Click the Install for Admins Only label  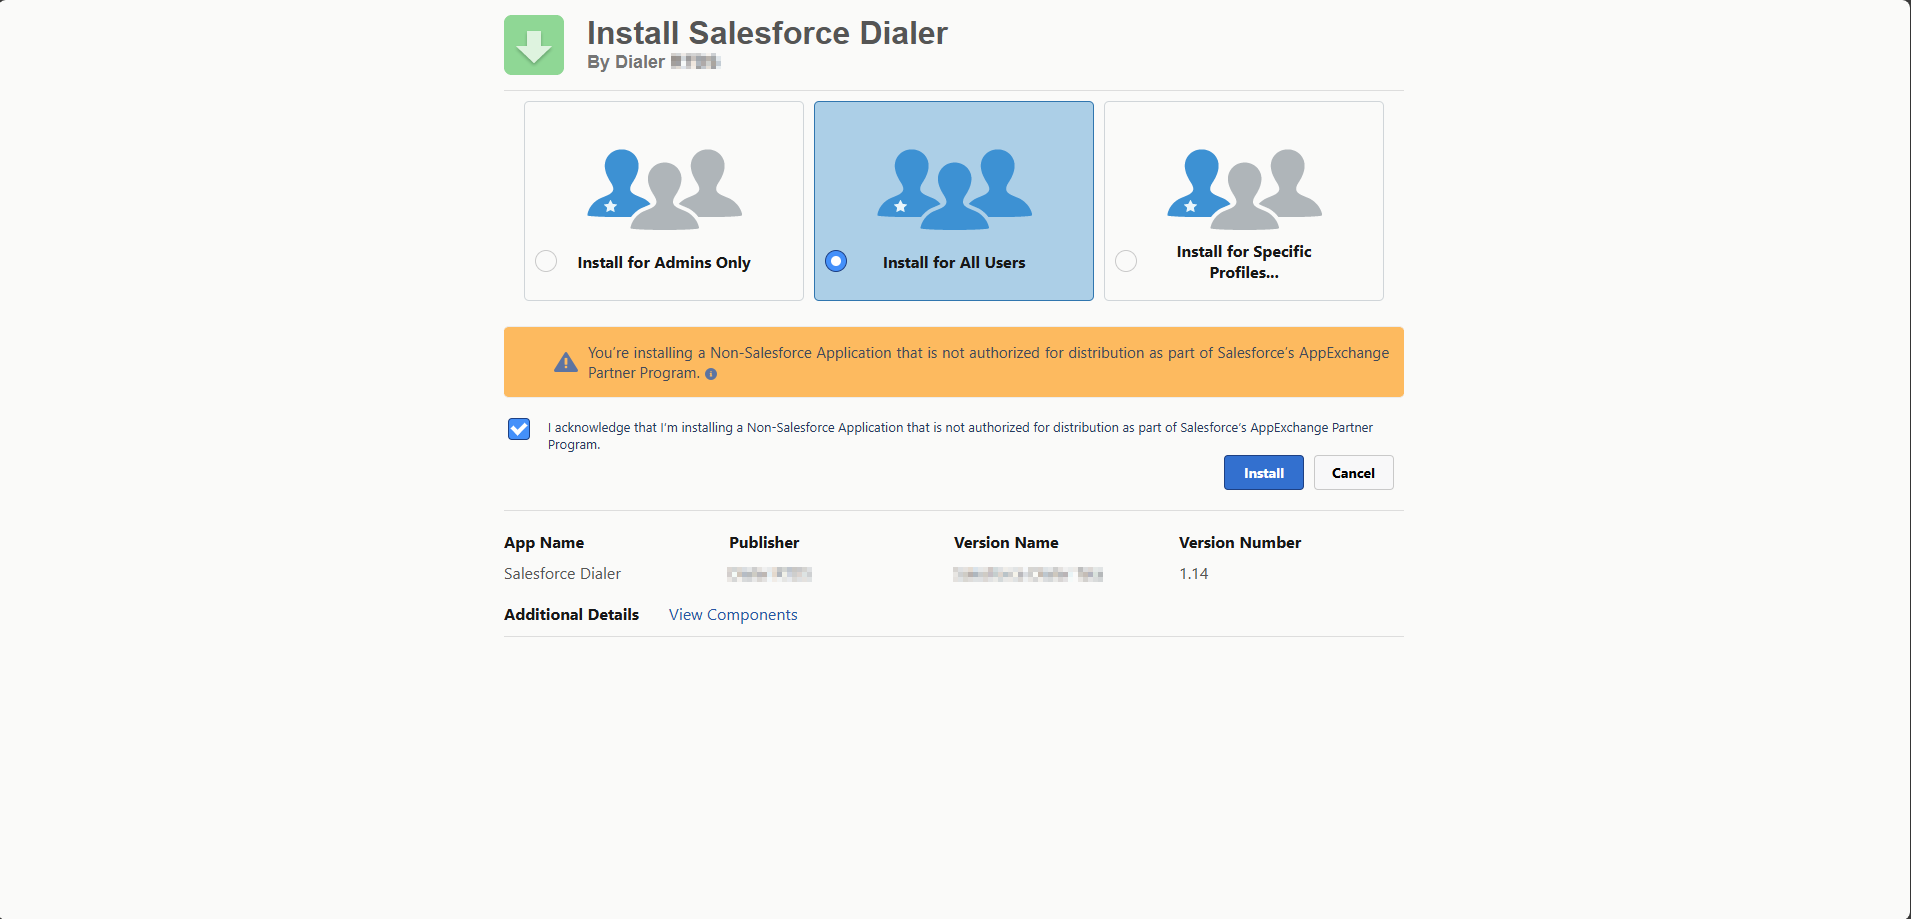point(664,262)
